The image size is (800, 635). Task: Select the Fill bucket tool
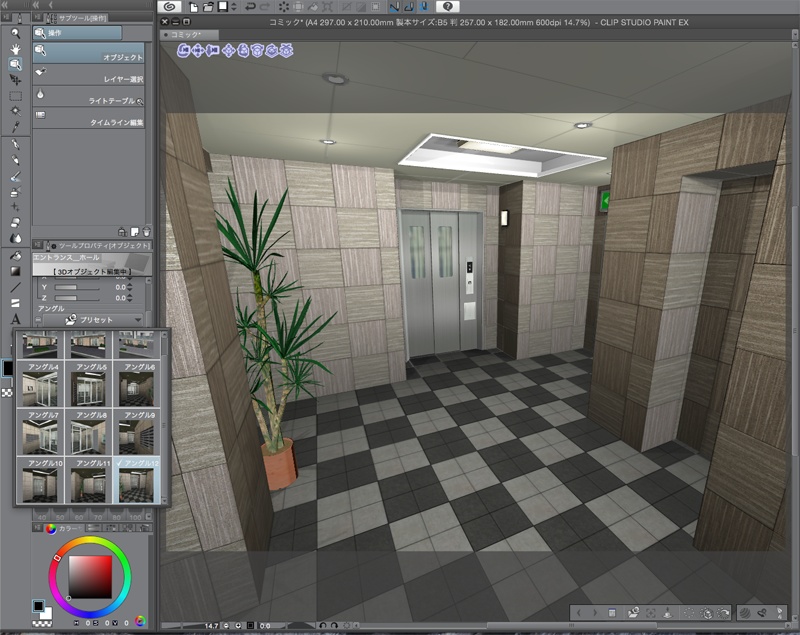pyautogui.click(x=16, y=256)
